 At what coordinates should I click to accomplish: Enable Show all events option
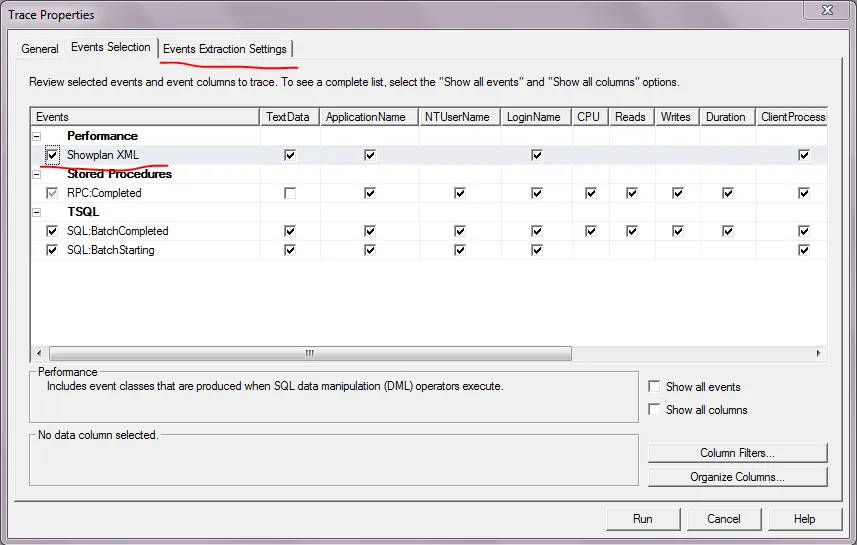(x=654, y=386)
